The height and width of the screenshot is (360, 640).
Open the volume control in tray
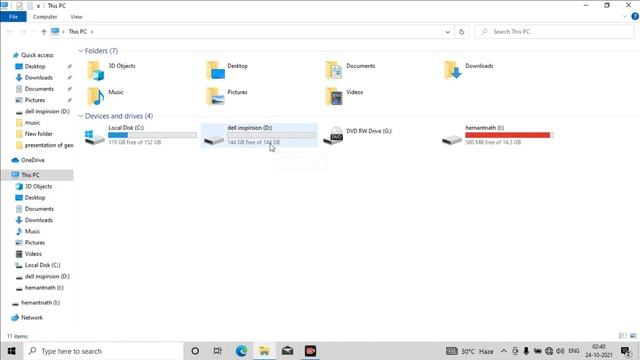click(560, 351)
